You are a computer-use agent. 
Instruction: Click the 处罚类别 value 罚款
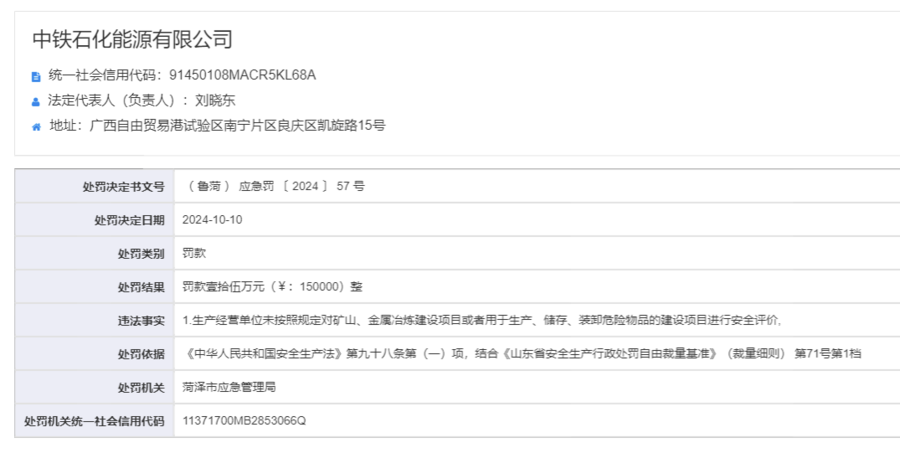(194, 253)
